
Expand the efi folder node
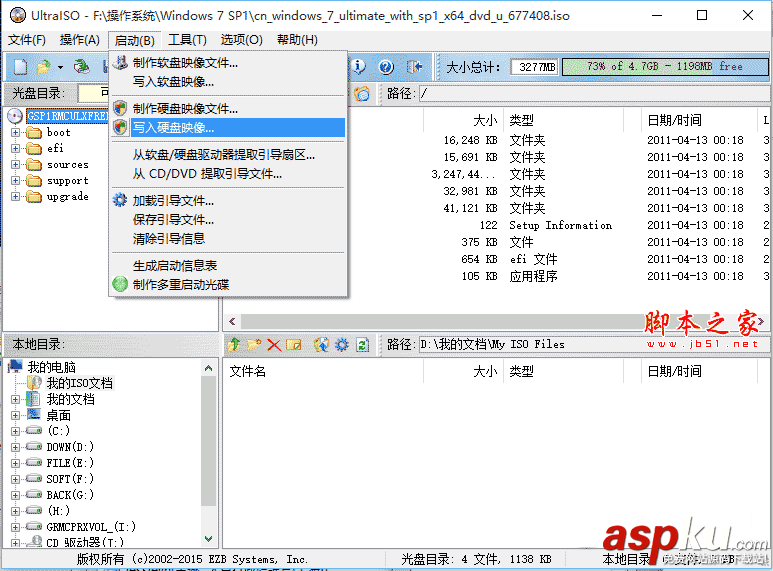click(16, 148)
